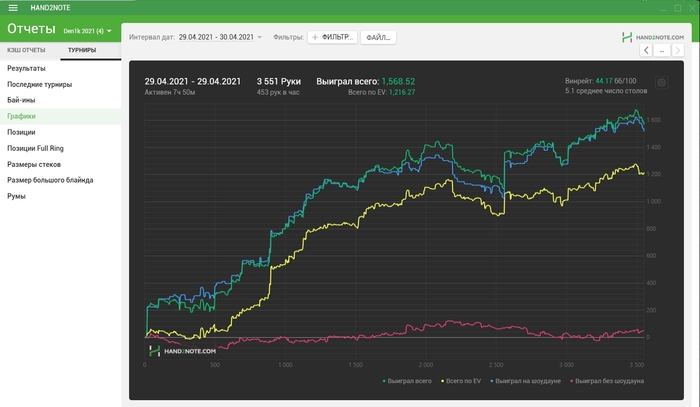Expand the Den1k 2021 (4) player dropdown
700x407 pixels.
[87, 31]
